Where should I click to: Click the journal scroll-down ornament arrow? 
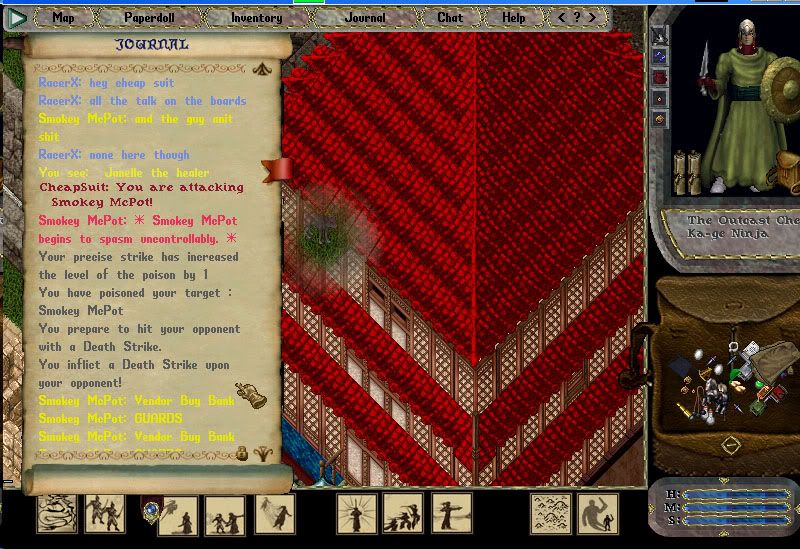click(x=263, y=454)
